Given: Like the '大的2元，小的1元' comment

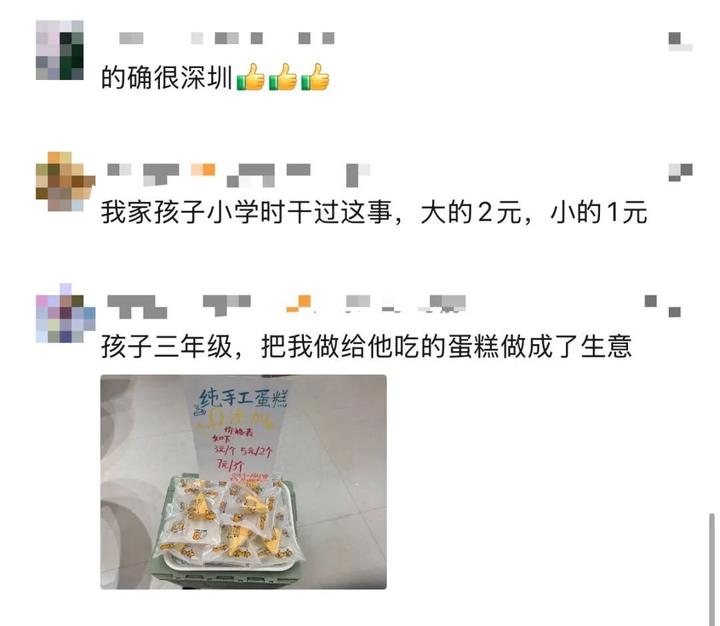Looking at the screenshot, I should [x=680, y=172].
